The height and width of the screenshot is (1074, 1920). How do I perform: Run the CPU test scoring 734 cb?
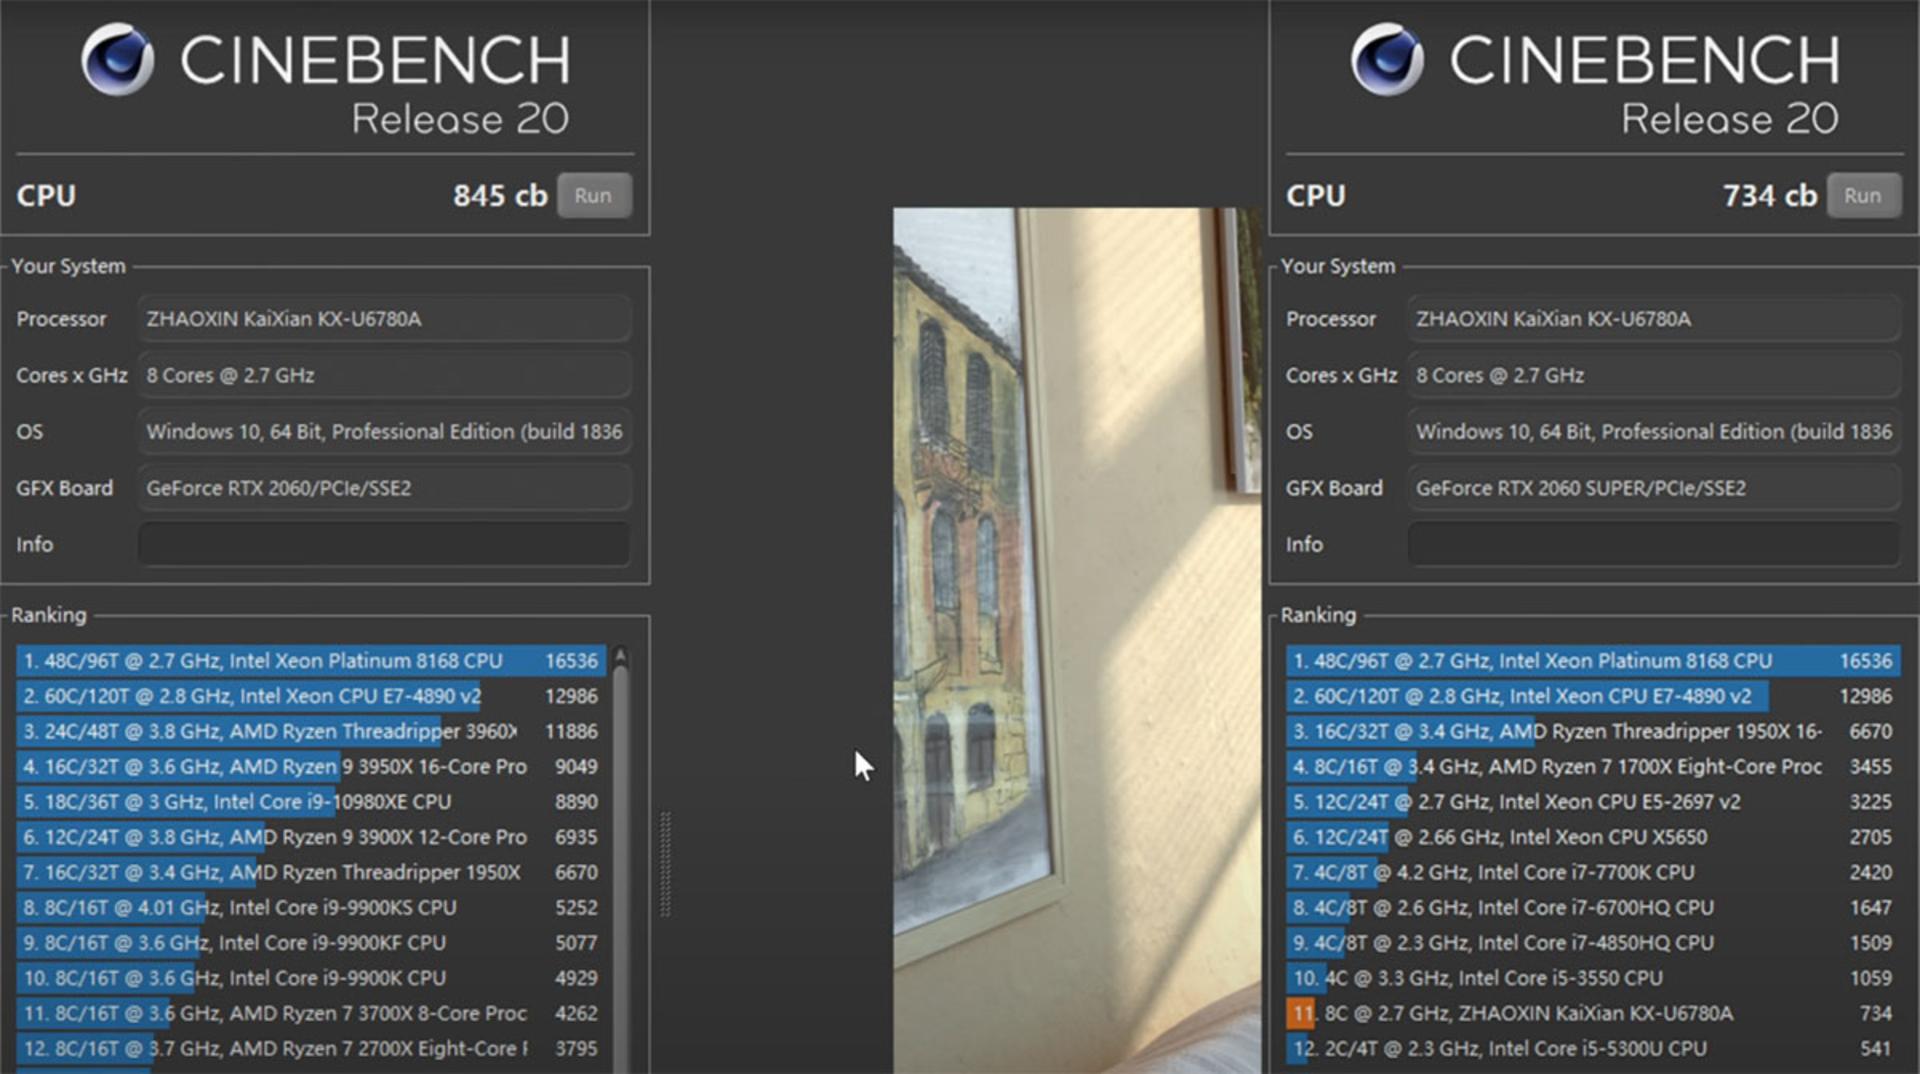[1863, 195]
